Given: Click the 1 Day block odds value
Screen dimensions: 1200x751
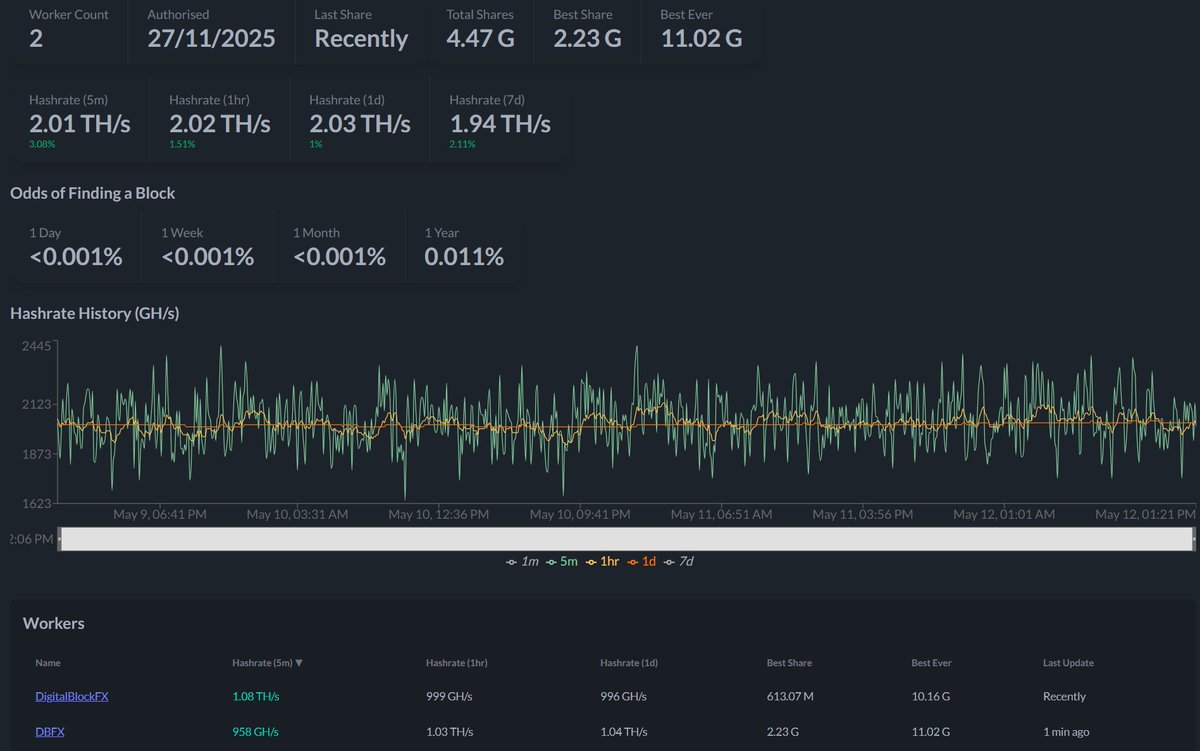Looking at the screenshot, I should (76, 257).
